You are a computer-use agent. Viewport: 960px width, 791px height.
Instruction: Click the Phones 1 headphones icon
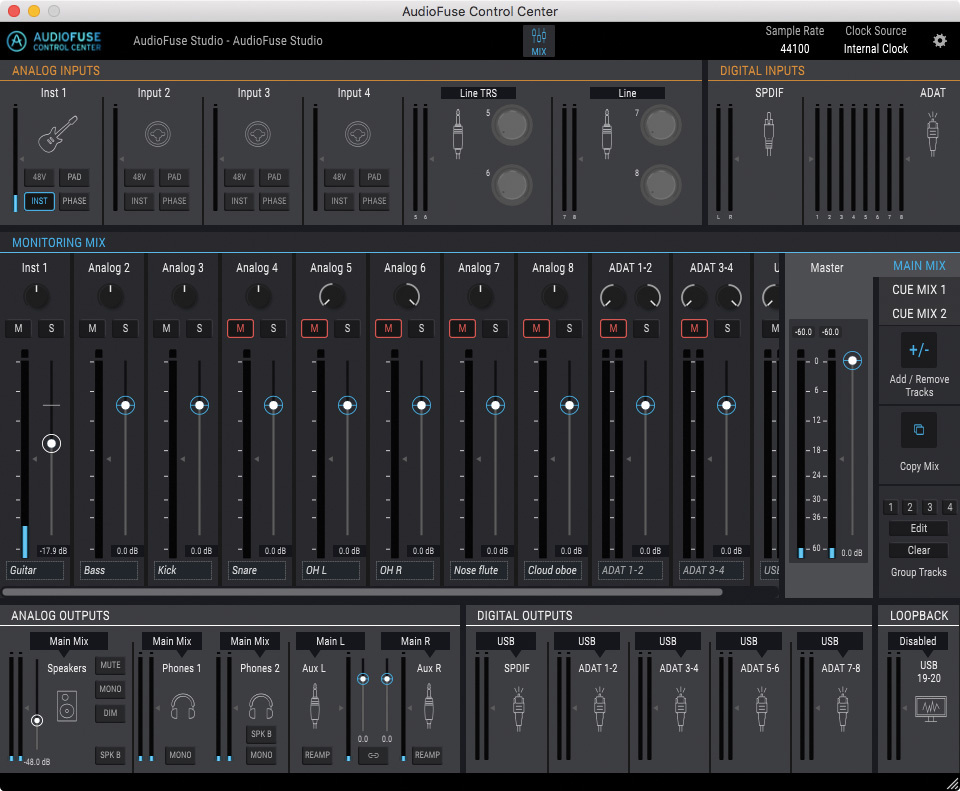[x=182, y=707]
